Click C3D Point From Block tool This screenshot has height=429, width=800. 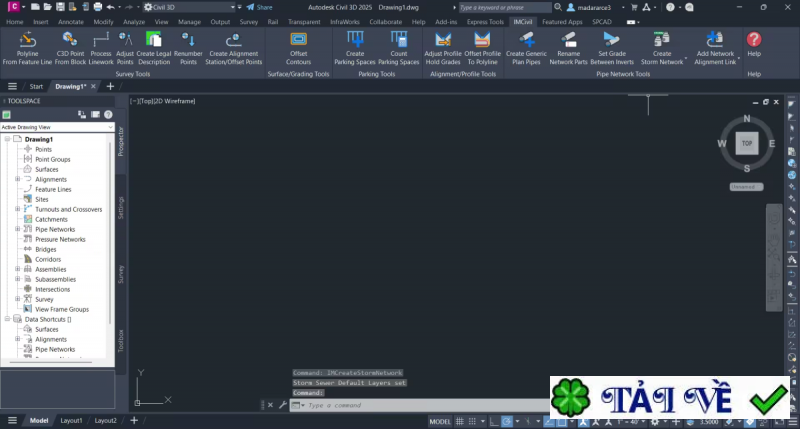pos(70,48)
